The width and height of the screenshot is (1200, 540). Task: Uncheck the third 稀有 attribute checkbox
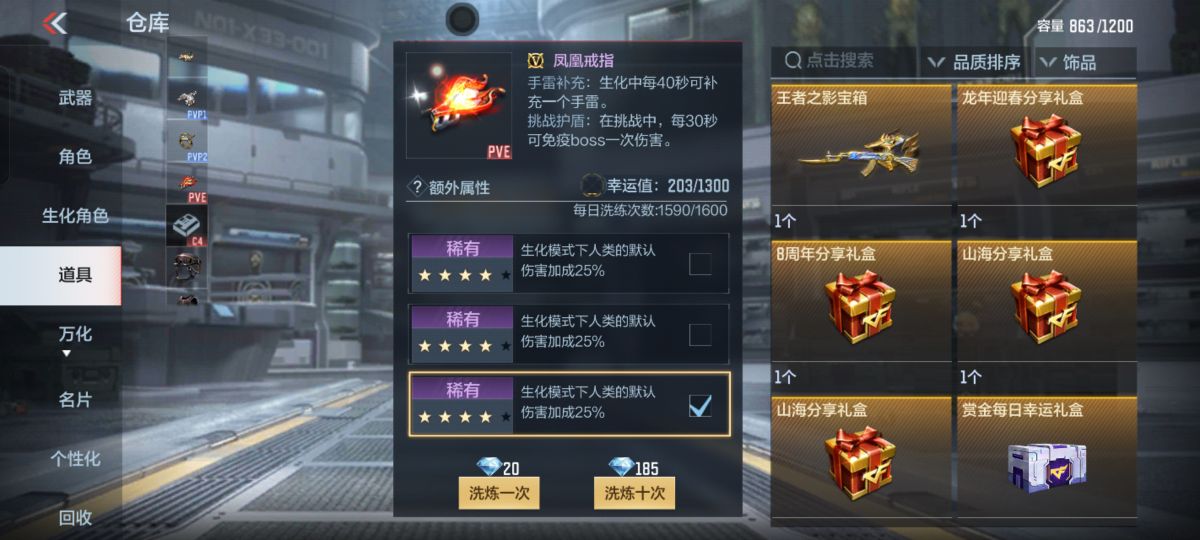click(700, 405)
